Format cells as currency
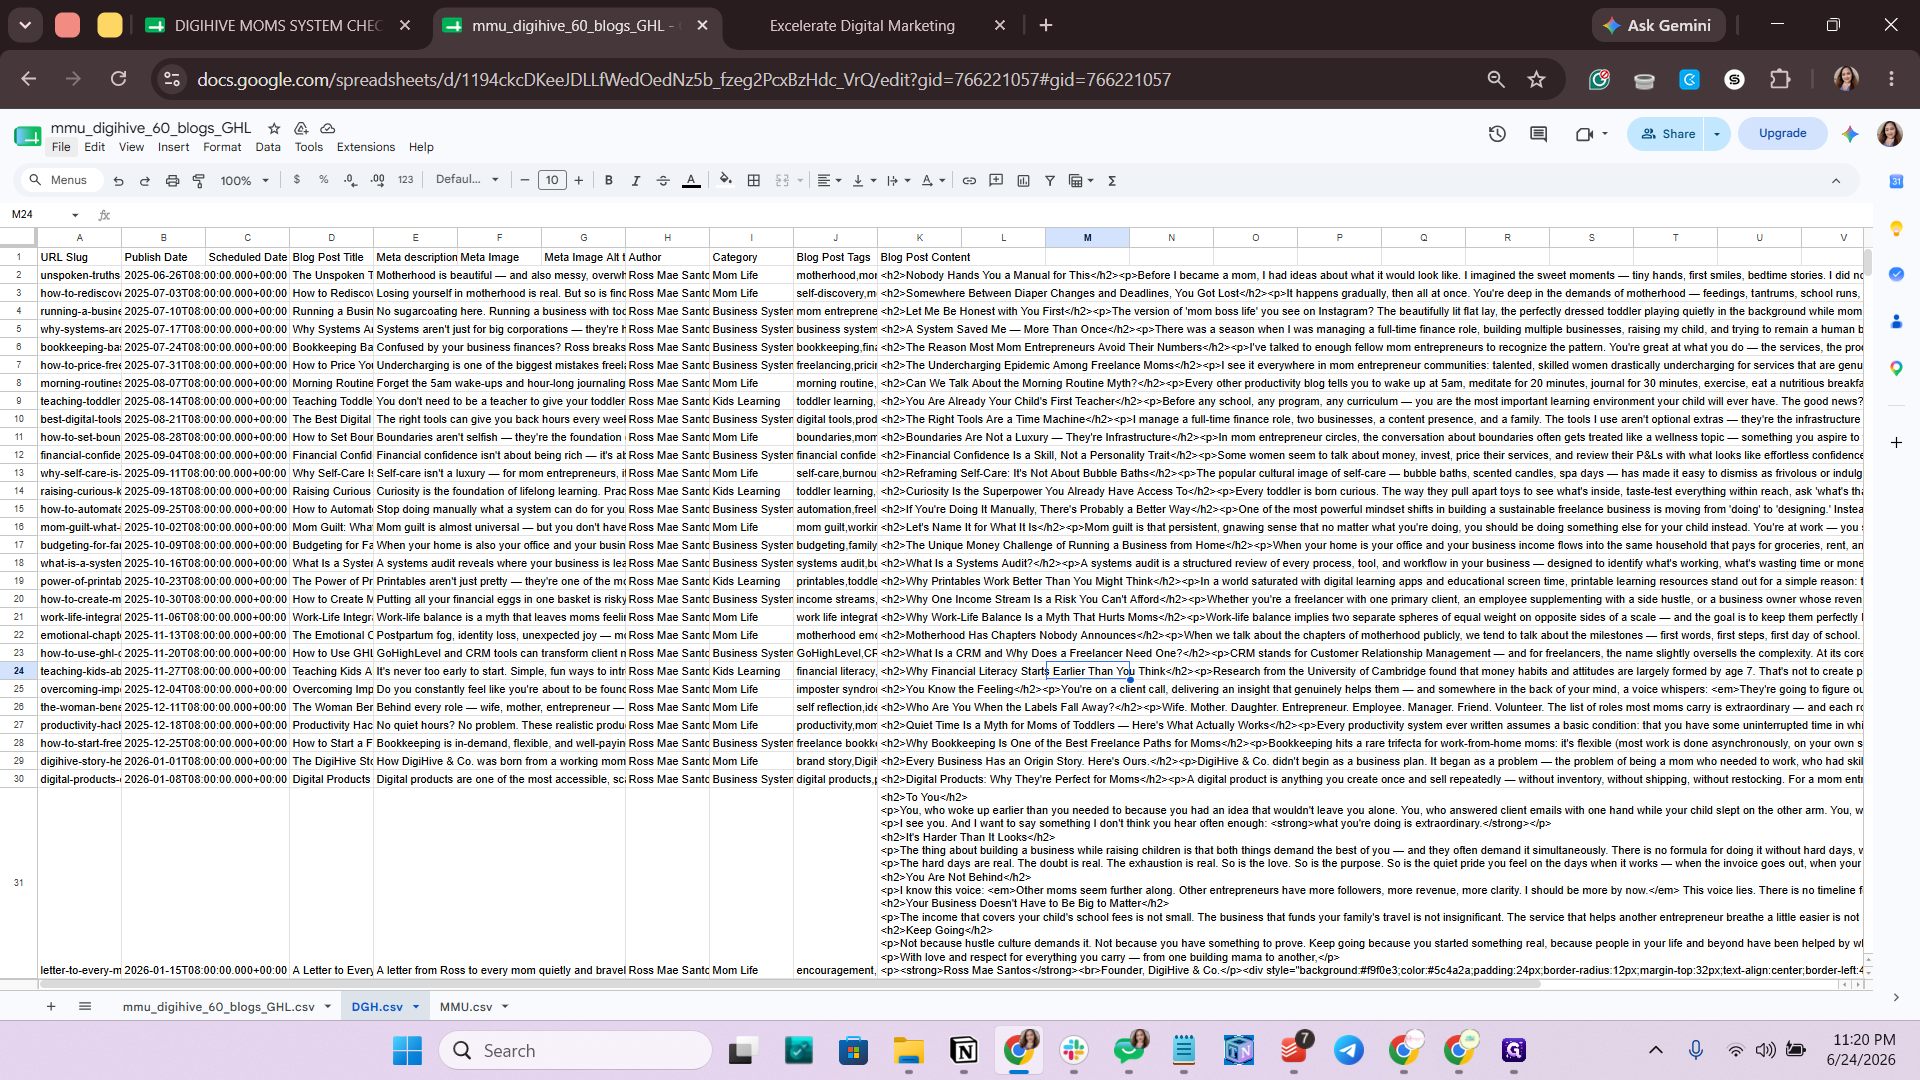 pyautogui.click(x=297, y=180)
